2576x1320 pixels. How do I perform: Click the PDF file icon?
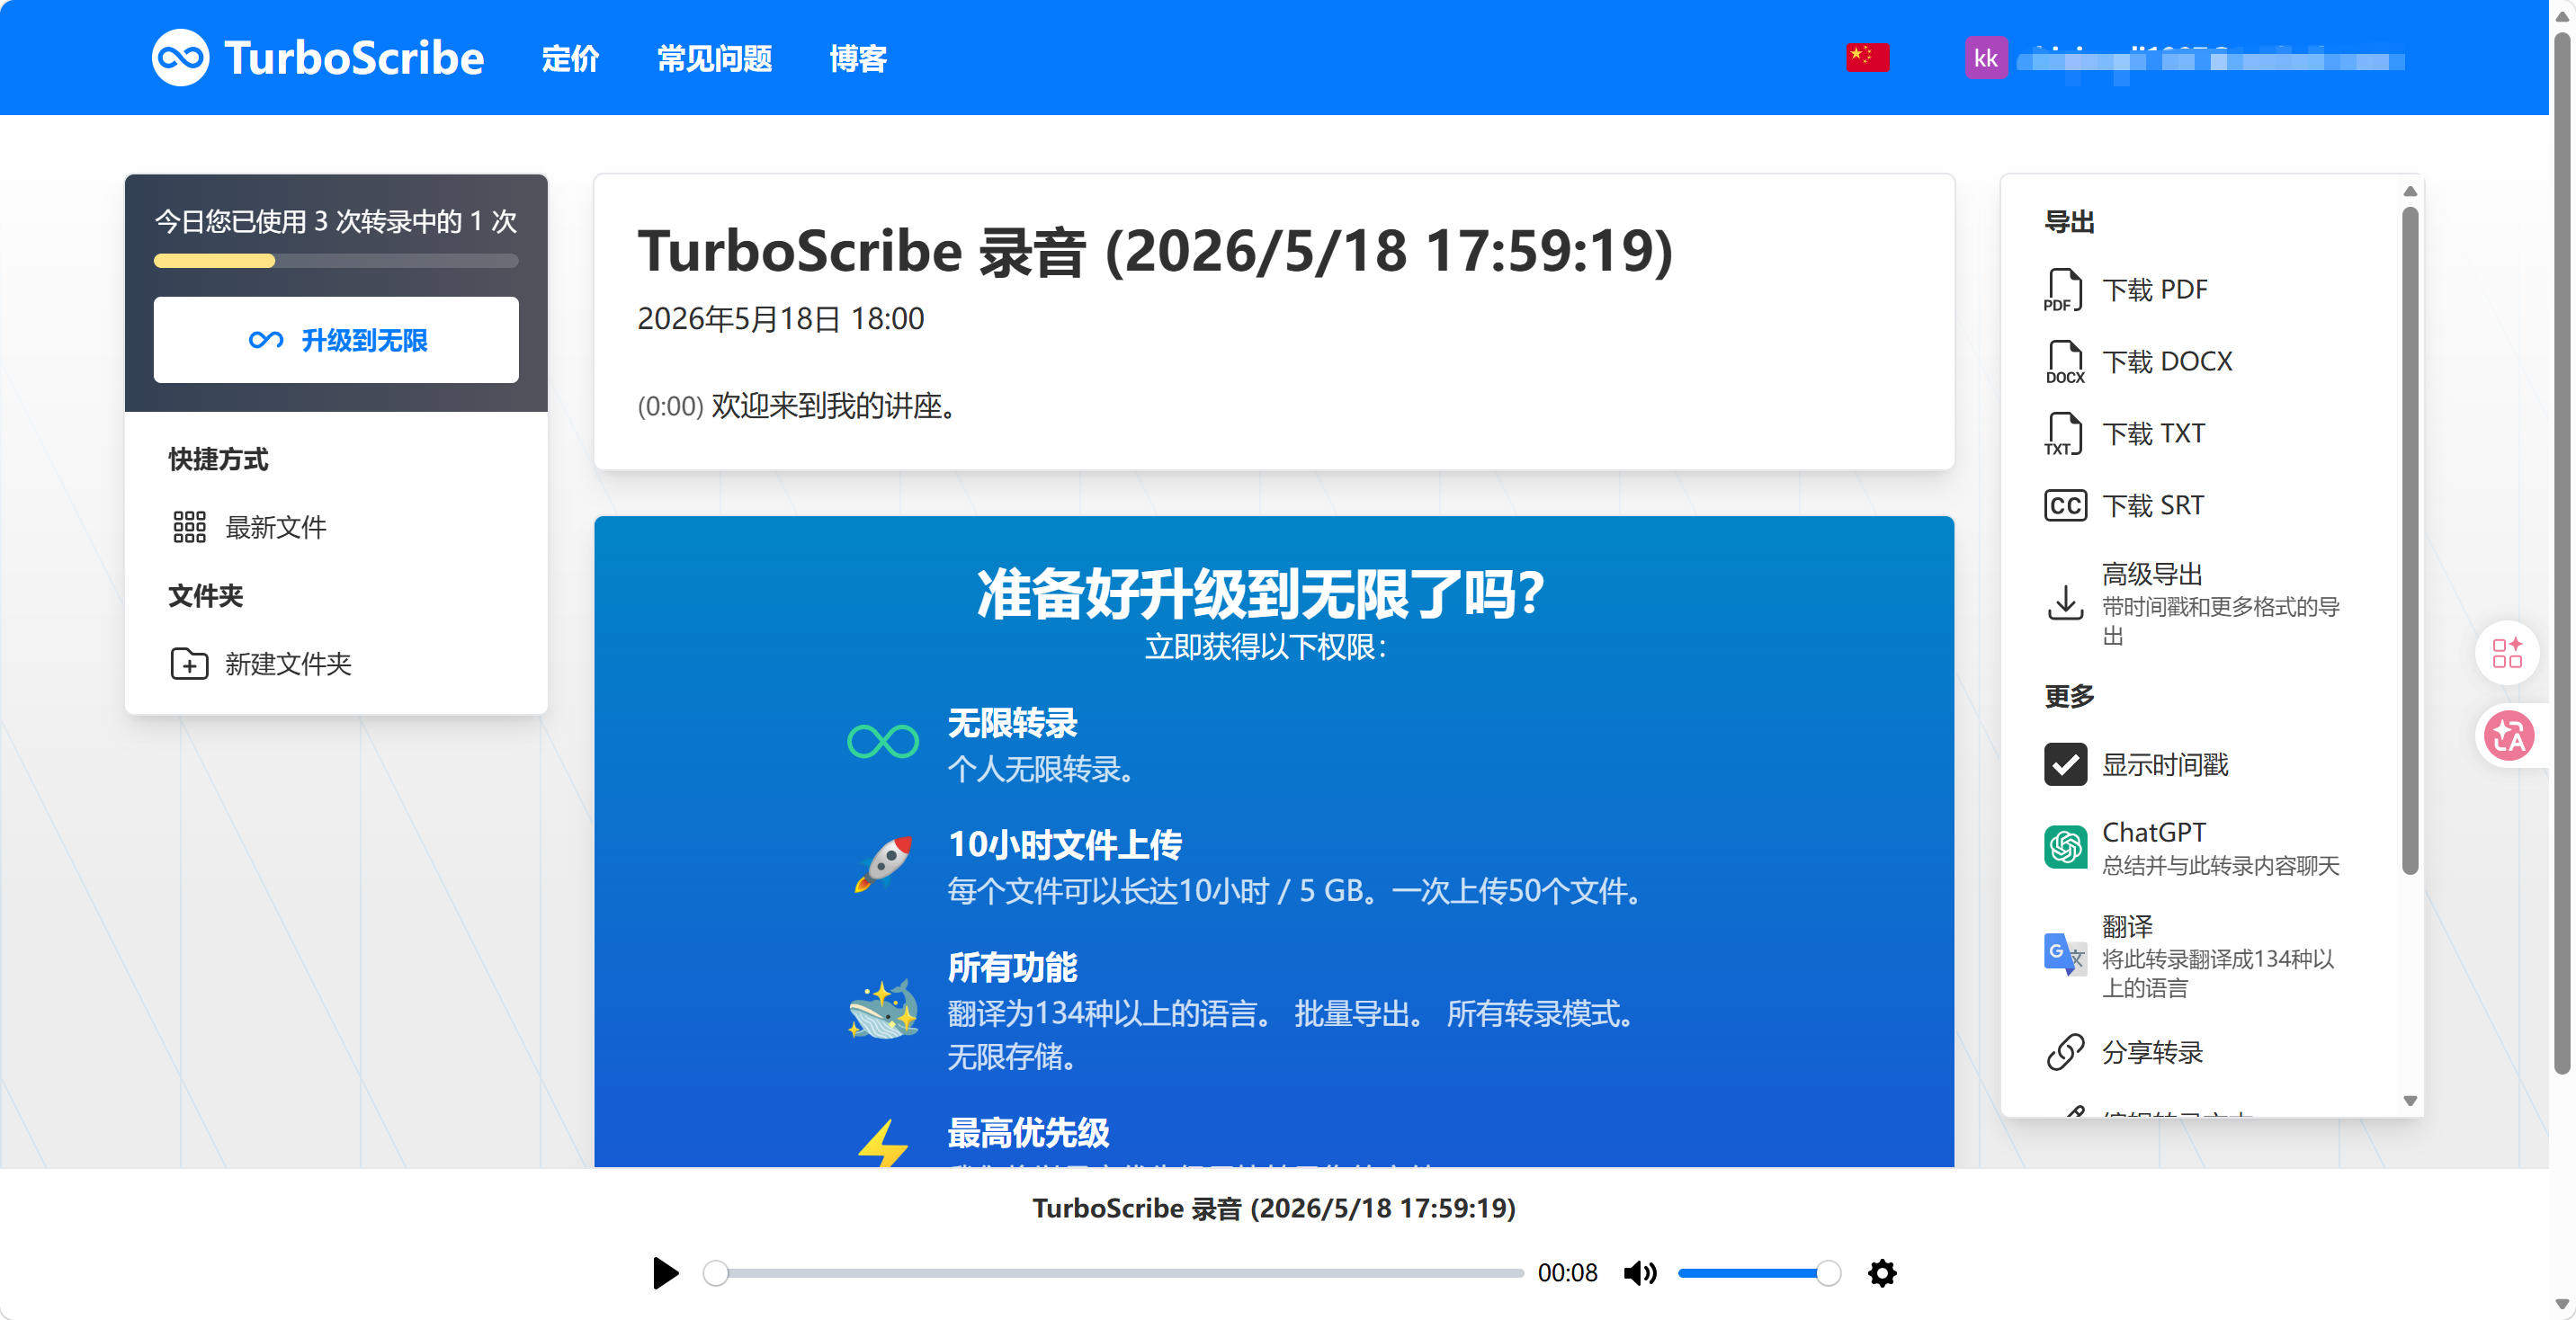pos(2063,290)
